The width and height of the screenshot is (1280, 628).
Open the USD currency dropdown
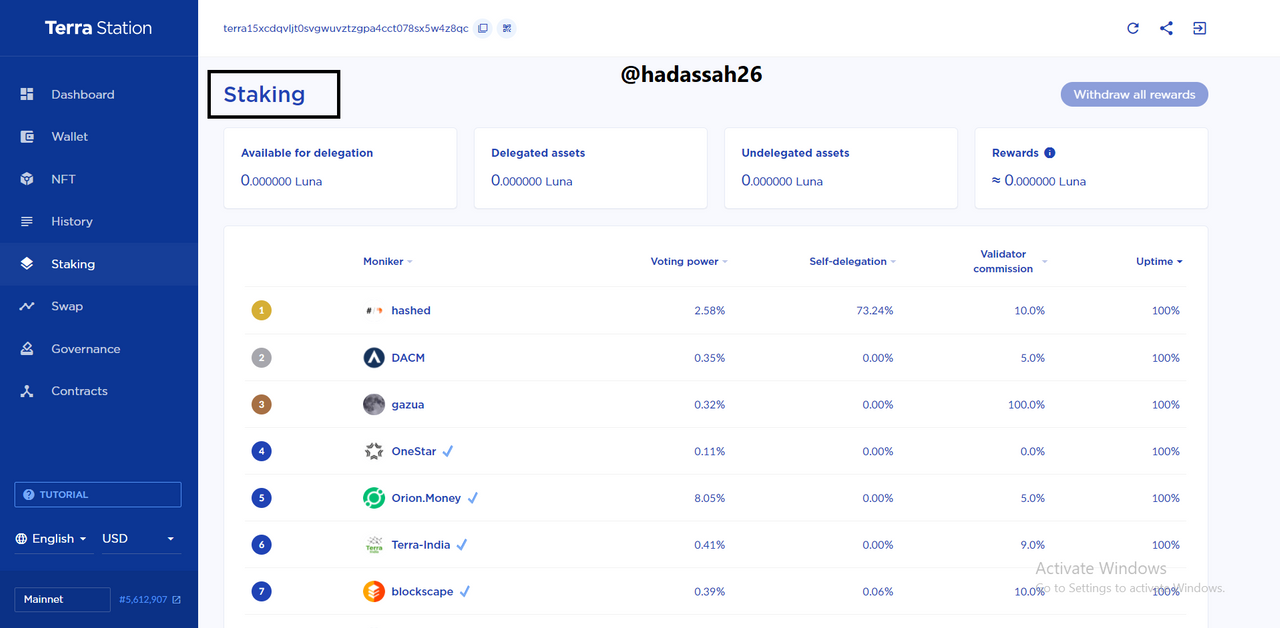(x=139, y=538)
